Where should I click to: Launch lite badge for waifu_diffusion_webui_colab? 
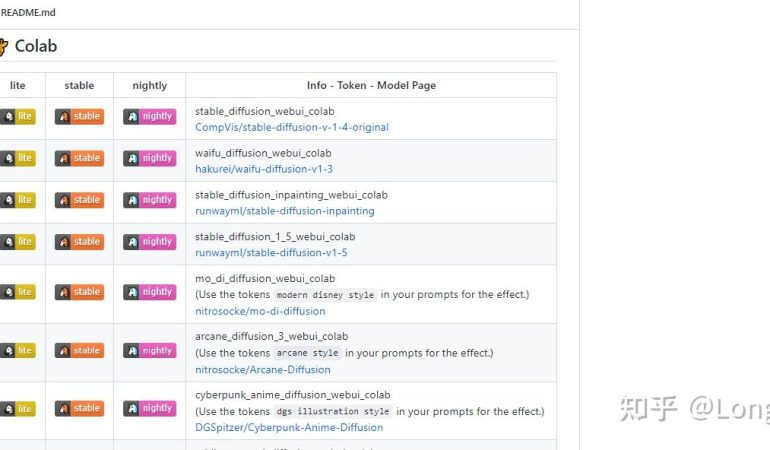click(18, 158)
